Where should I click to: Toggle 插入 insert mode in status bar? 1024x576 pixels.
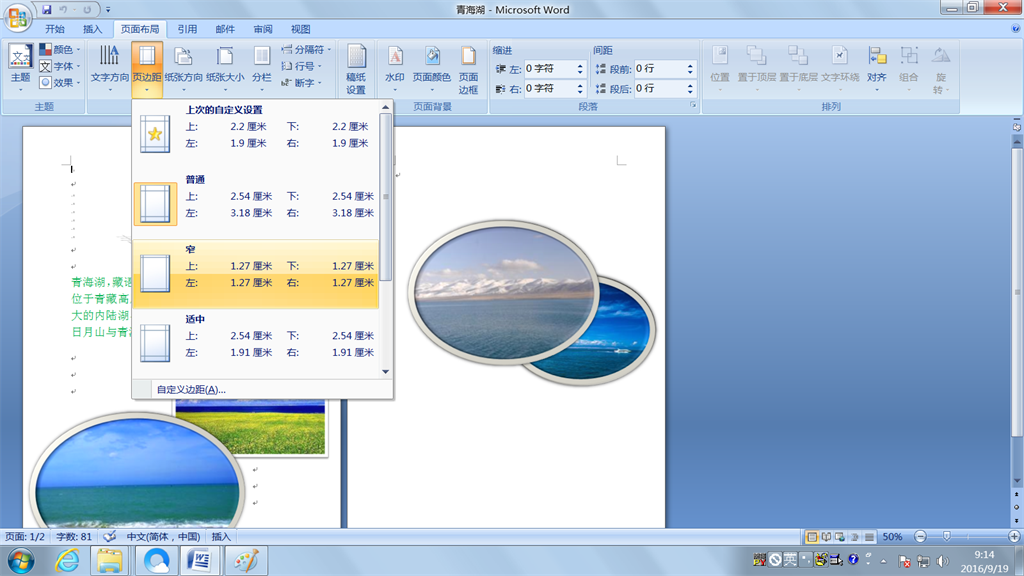tap(221, 537)
